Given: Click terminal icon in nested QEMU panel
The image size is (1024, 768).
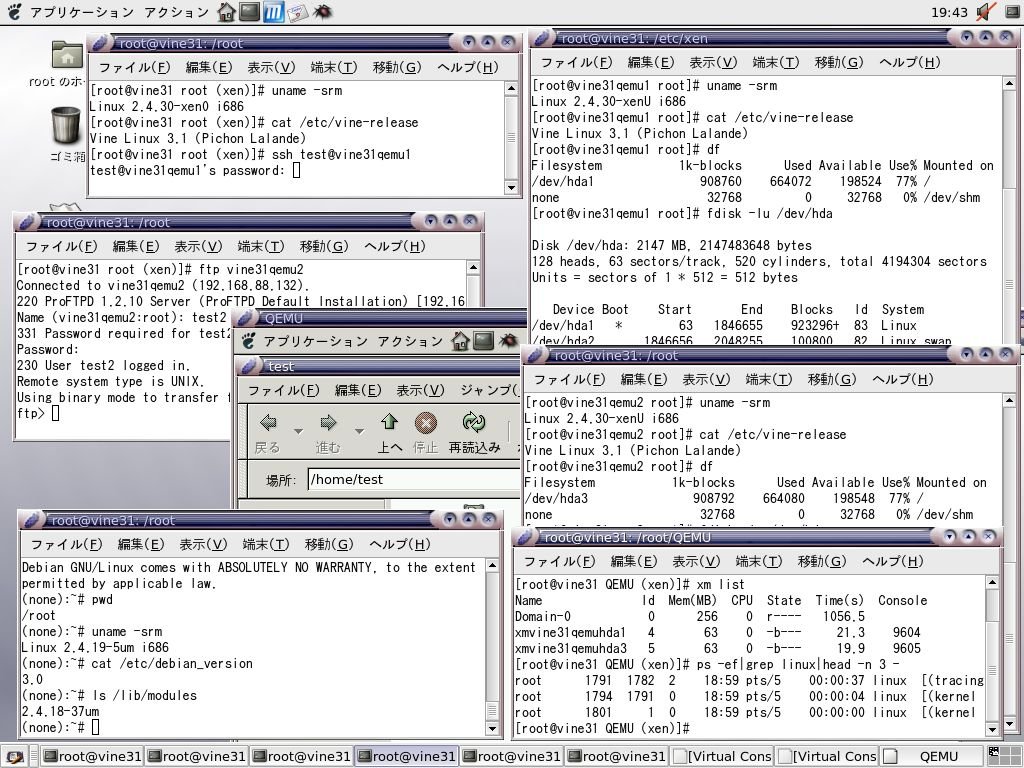Looking at the screenshot, I should pos(484,341).
